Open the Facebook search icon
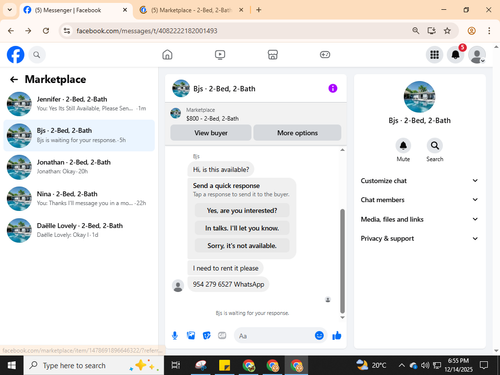The width and height of the screenshot is (500, 375). click(37, 55)
